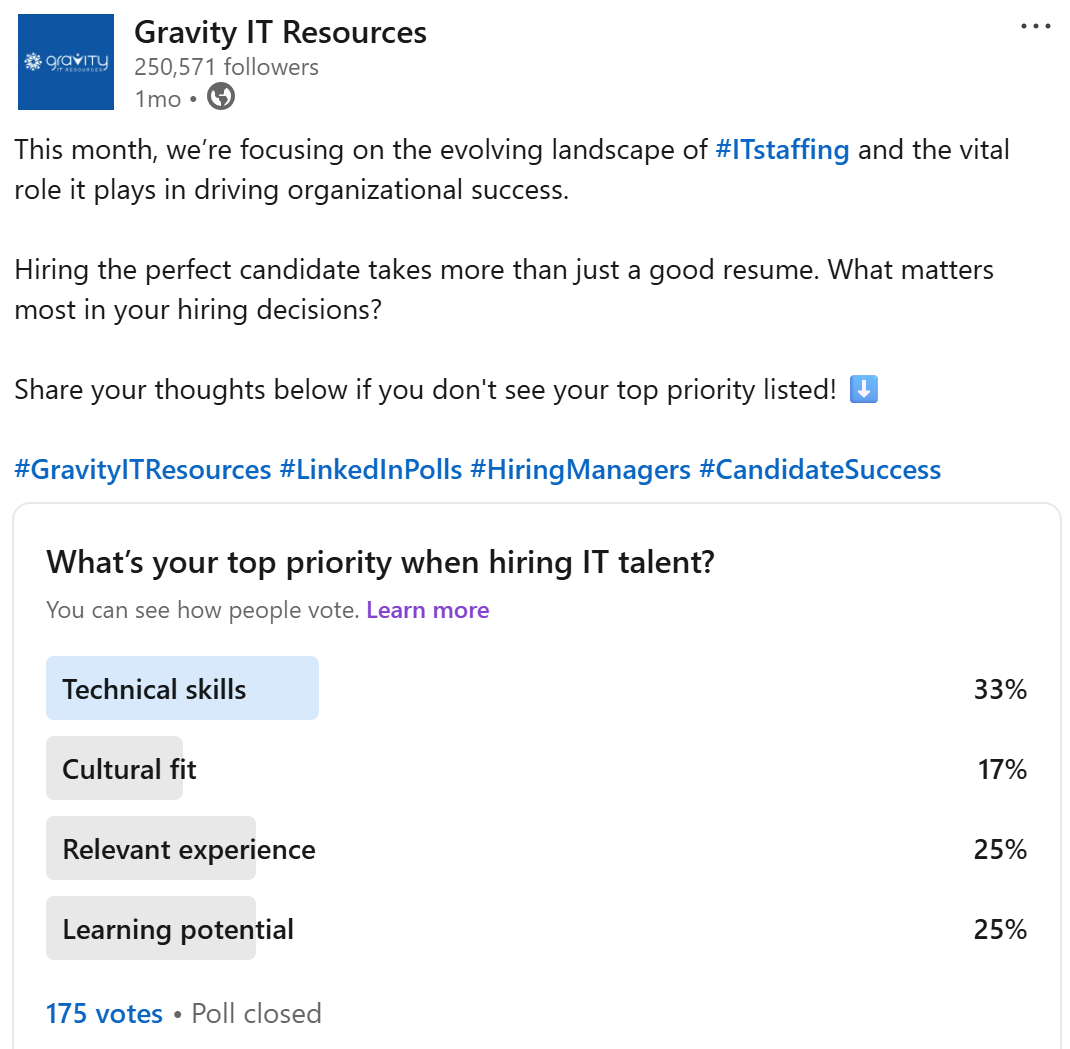
Task: Open the #LinkedInPolls hashtag
Action: point(371,470)
